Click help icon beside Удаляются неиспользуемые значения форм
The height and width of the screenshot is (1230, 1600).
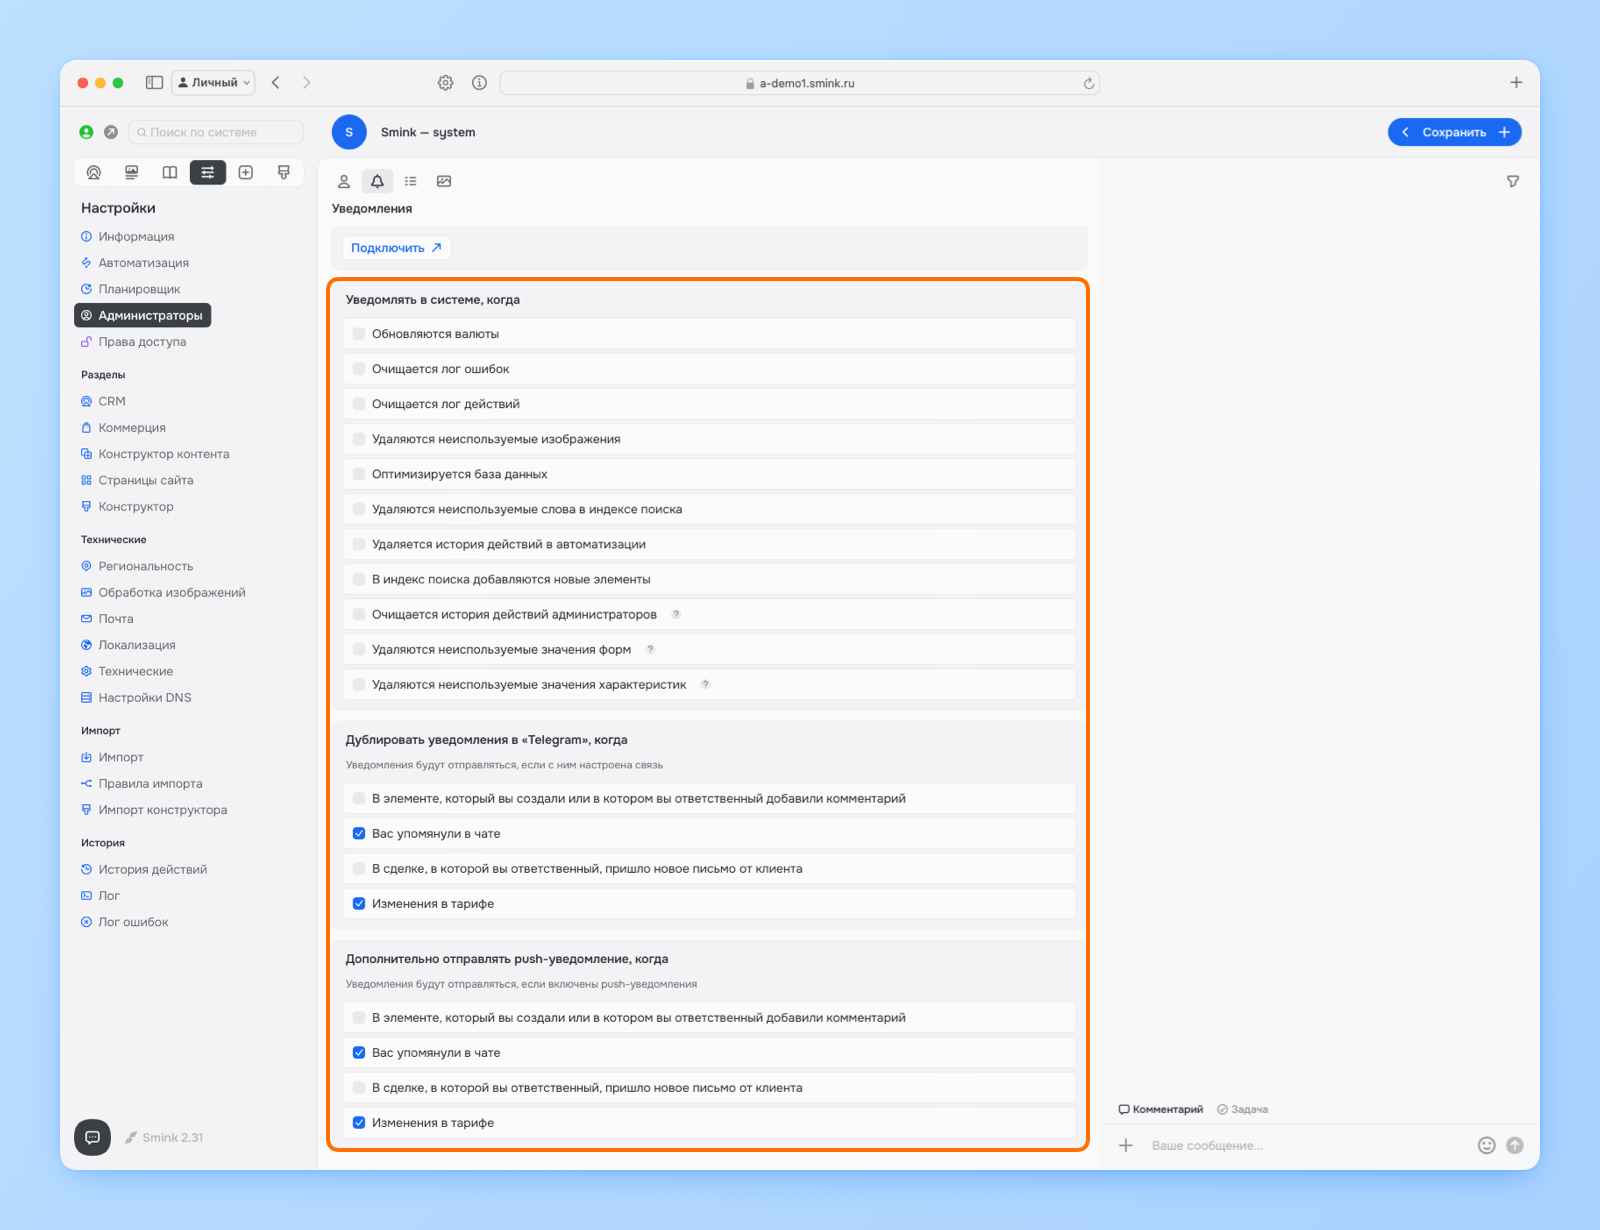pyautogui.click(x=650, y=649)
